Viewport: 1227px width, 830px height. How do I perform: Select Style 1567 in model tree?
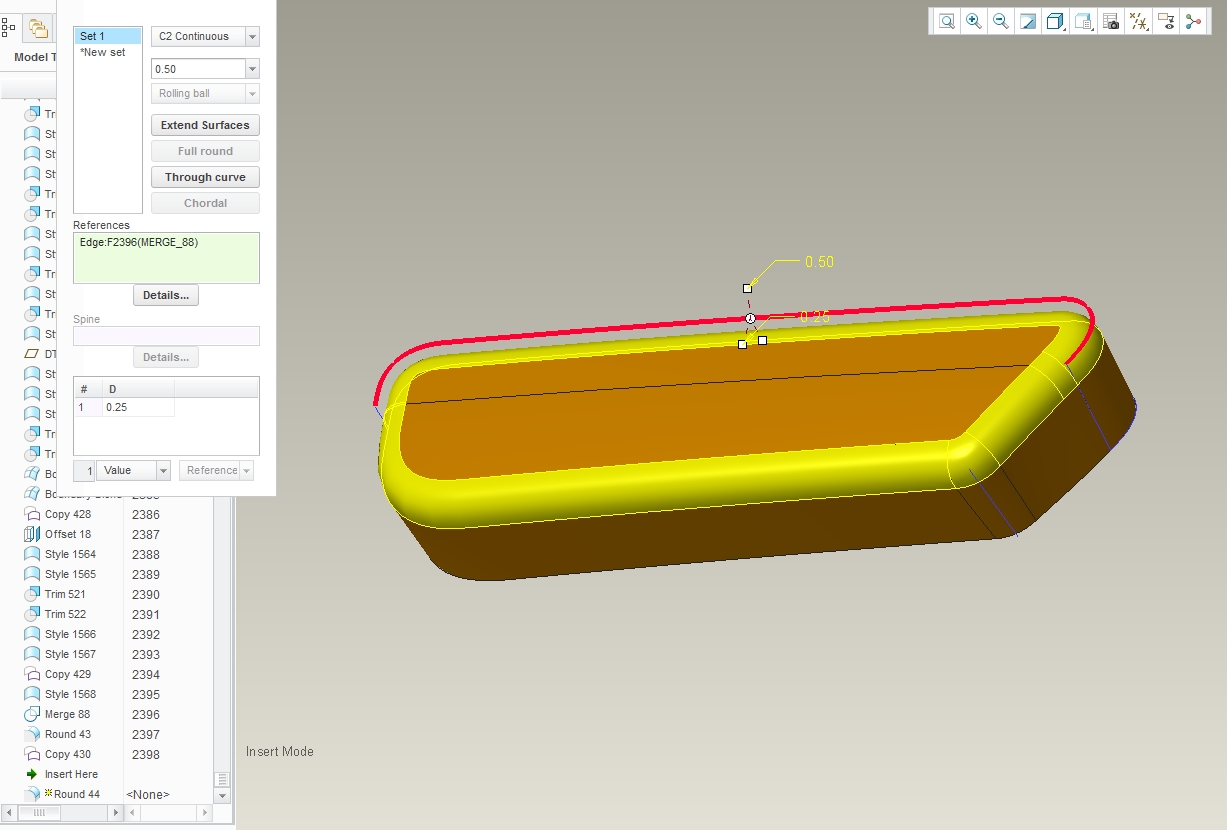tap(71, 654)
